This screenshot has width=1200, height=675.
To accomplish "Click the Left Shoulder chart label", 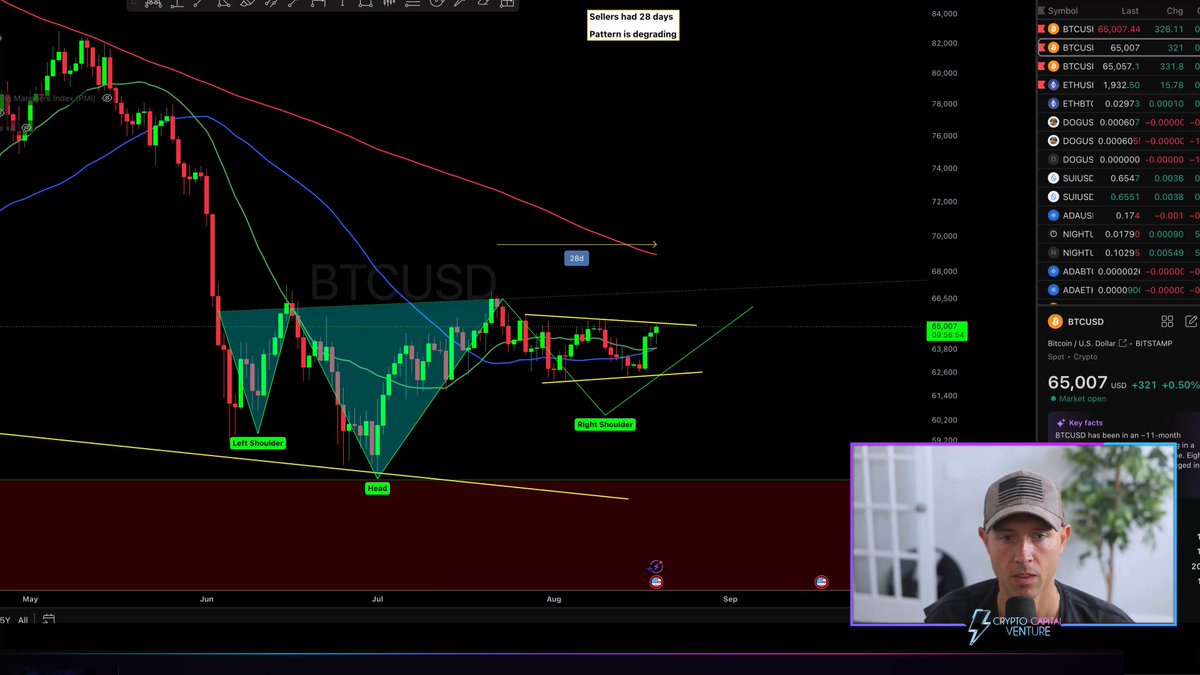I will (258, 443).
